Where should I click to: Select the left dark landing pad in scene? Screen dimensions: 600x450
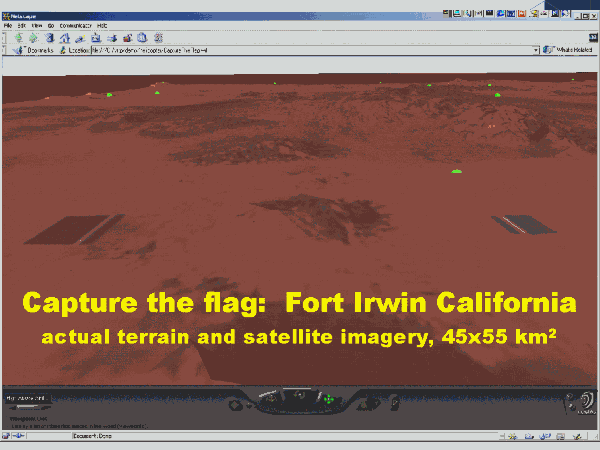coord(75,228)
